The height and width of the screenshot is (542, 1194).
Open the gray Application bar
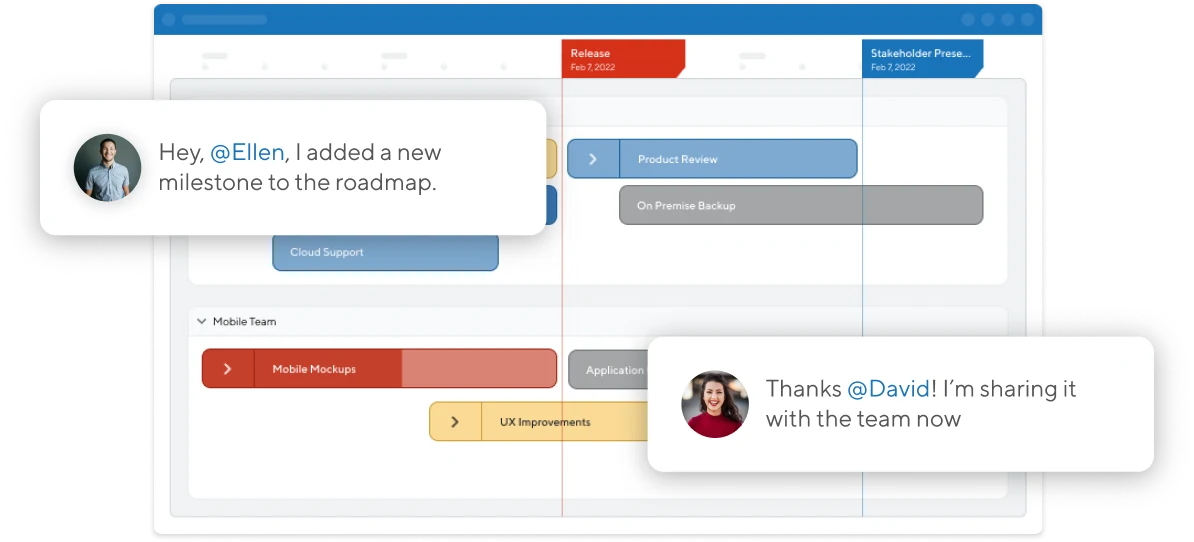point(608,369)
